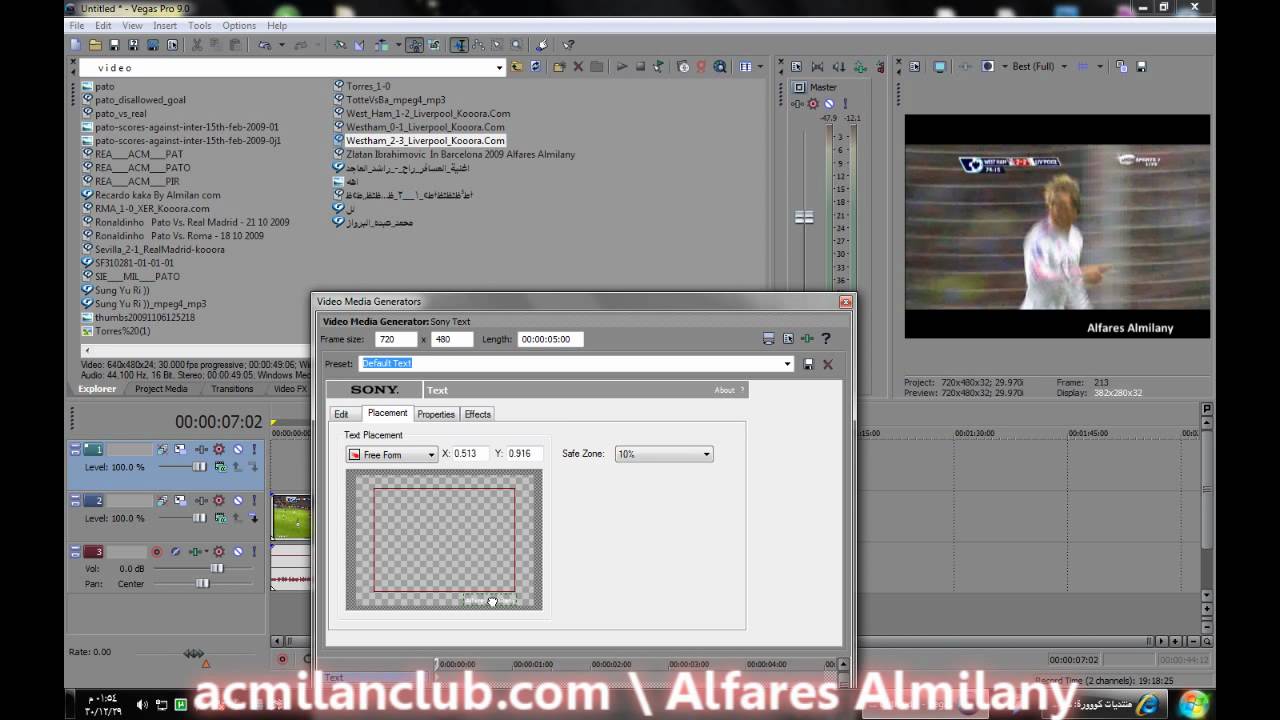Open the Tools menu
Viewport: 1280px width, 720px height.
(x=199, y=25)
